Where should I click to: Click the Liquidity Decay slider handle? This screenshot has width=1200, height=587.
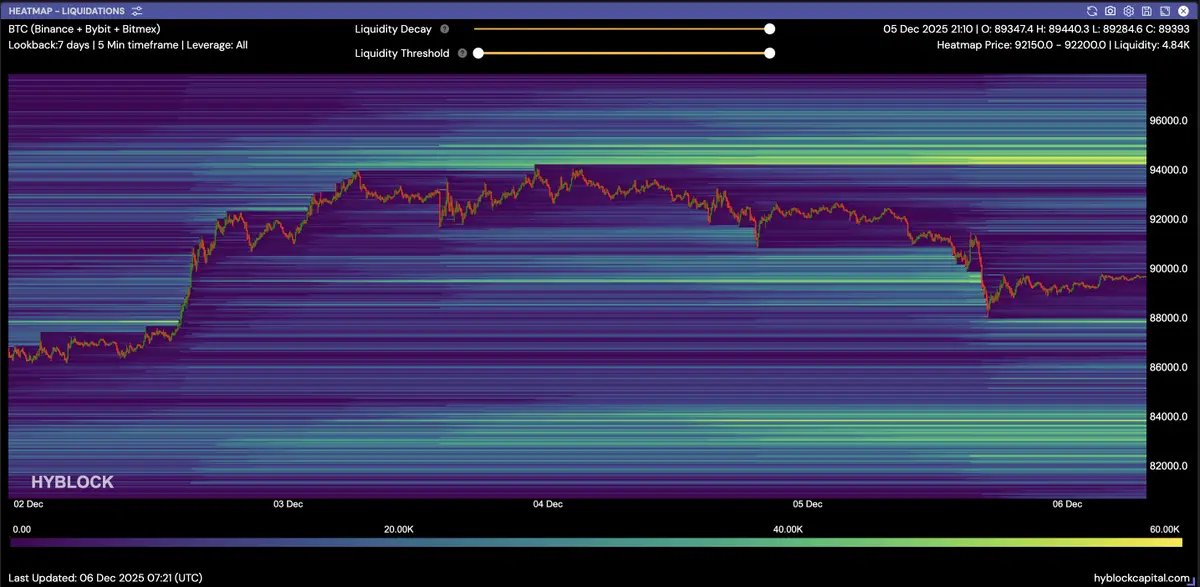pos(769,30)
